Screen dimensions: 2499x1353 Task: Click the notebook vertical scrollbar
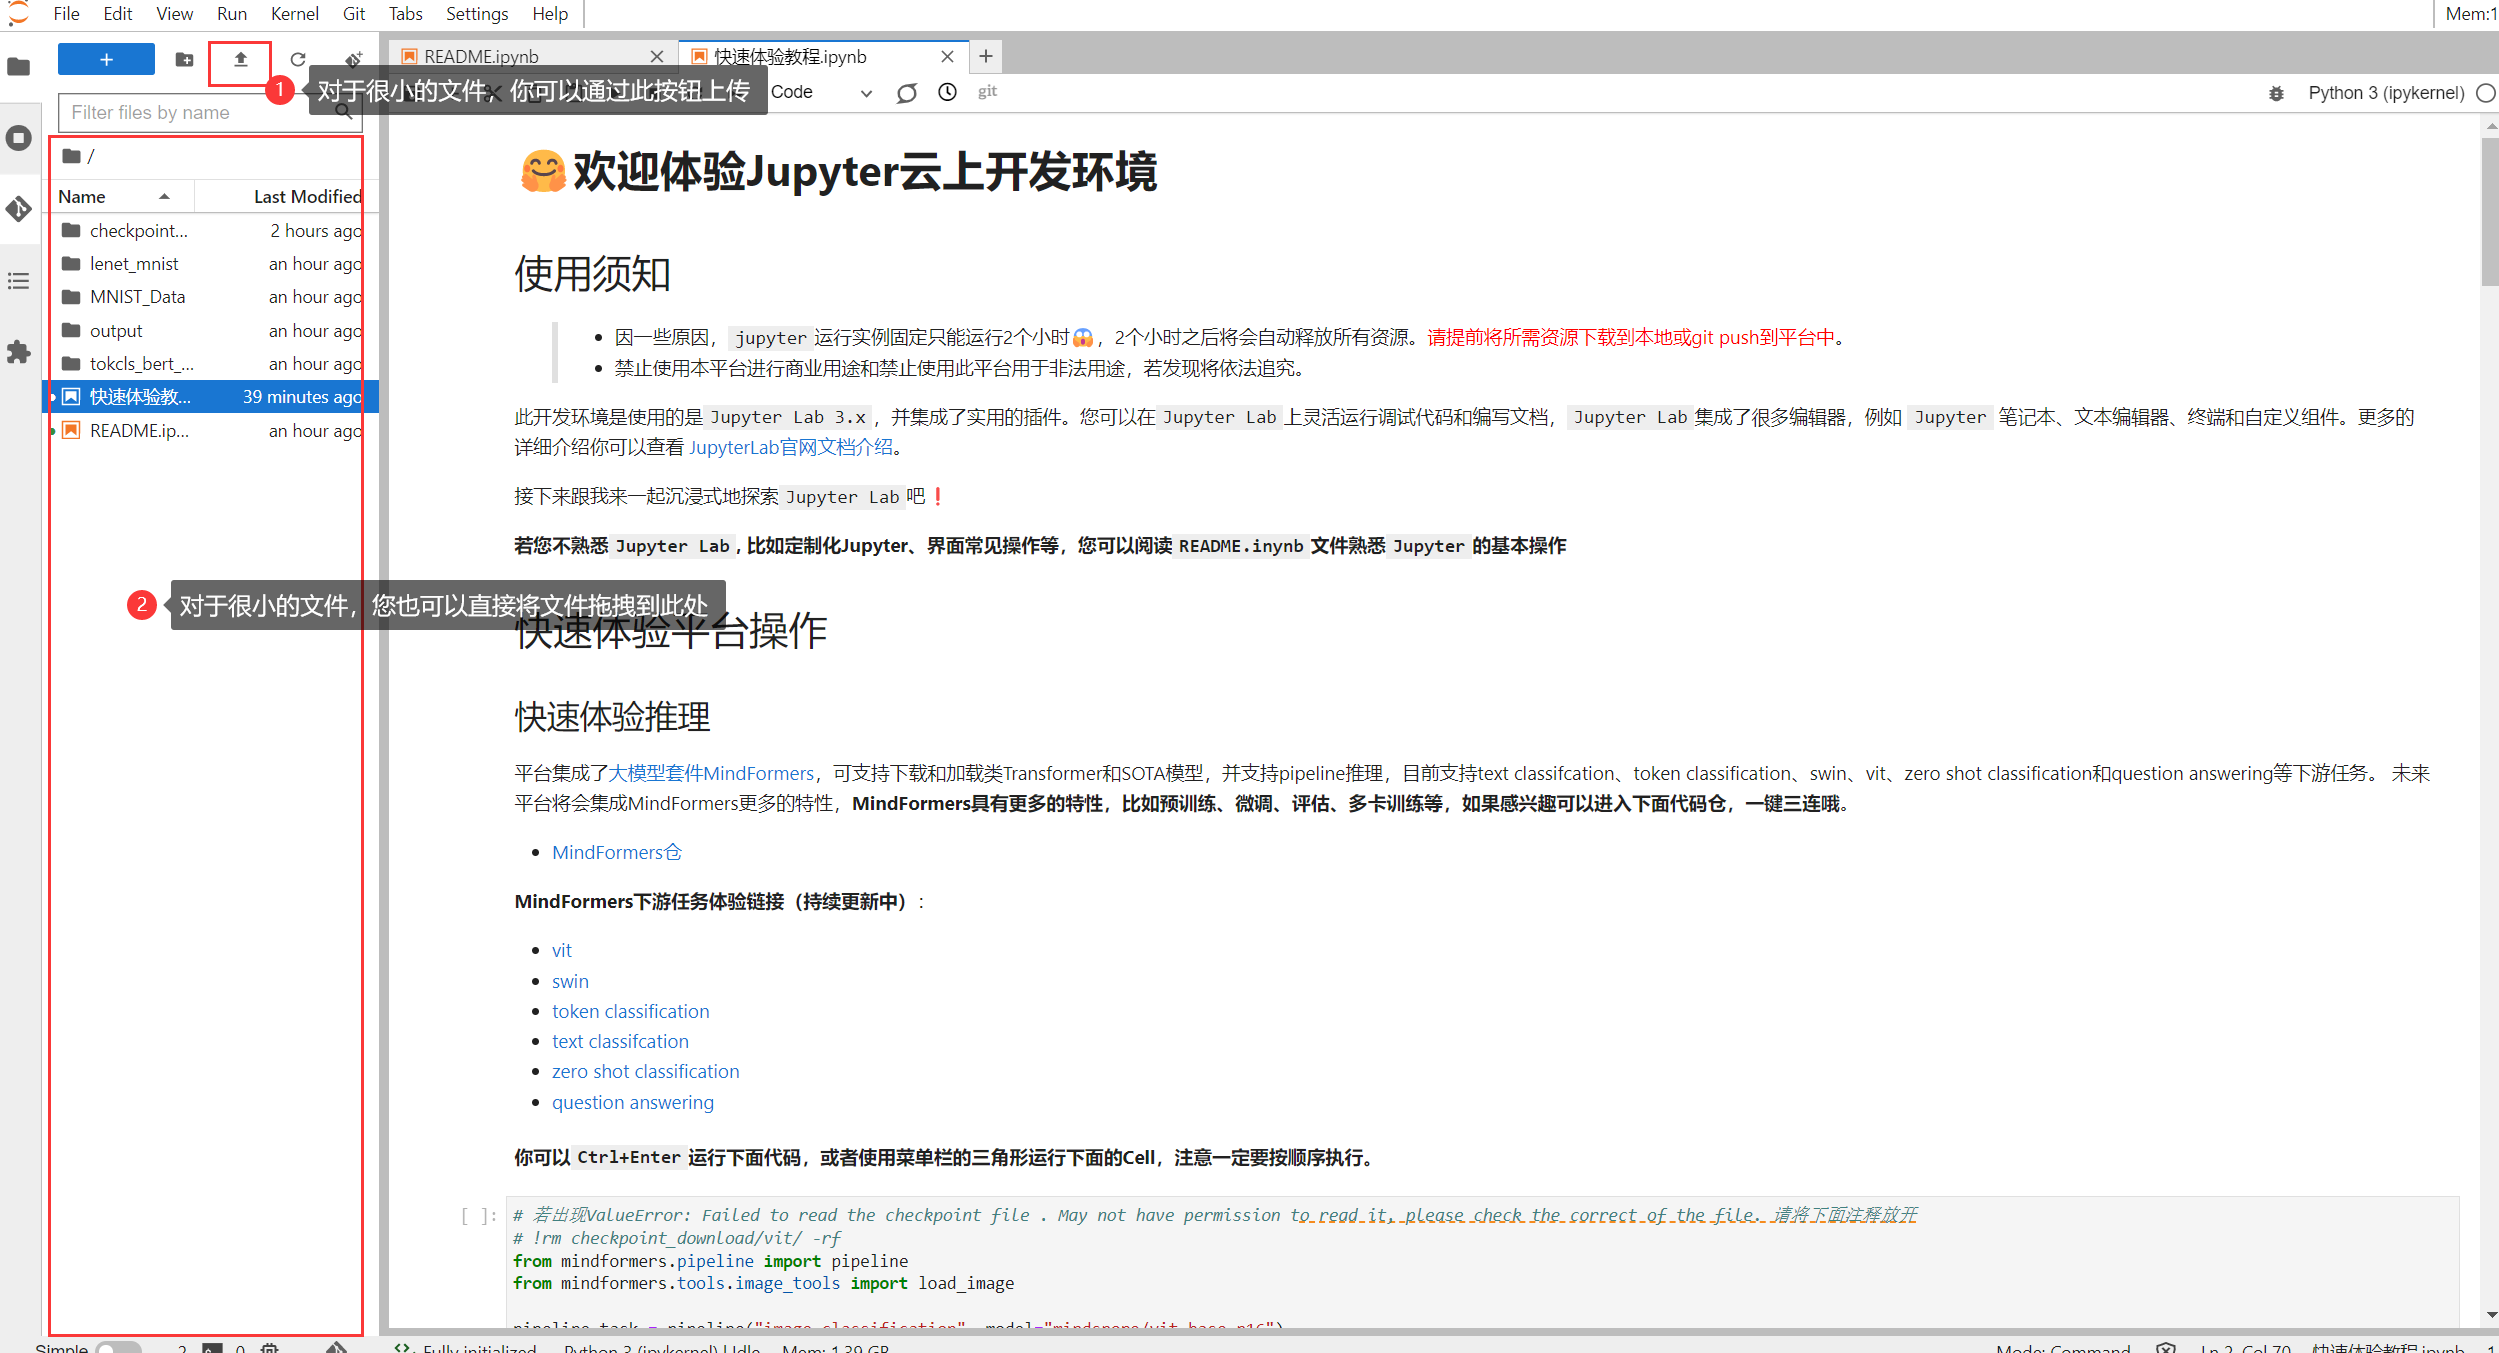point(2489,212)
